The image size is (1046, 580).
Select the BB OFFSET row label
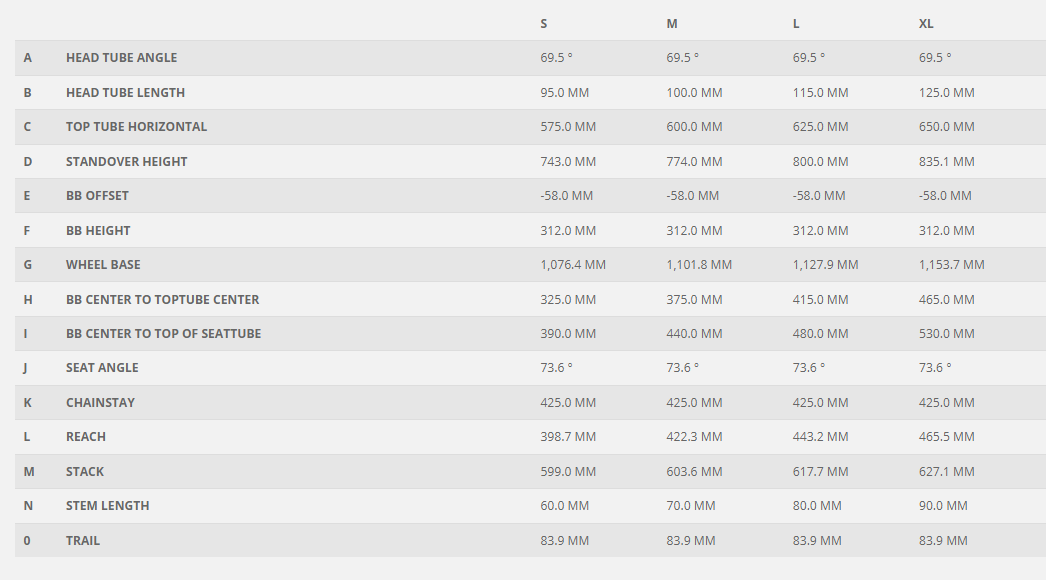pos(97,196)
